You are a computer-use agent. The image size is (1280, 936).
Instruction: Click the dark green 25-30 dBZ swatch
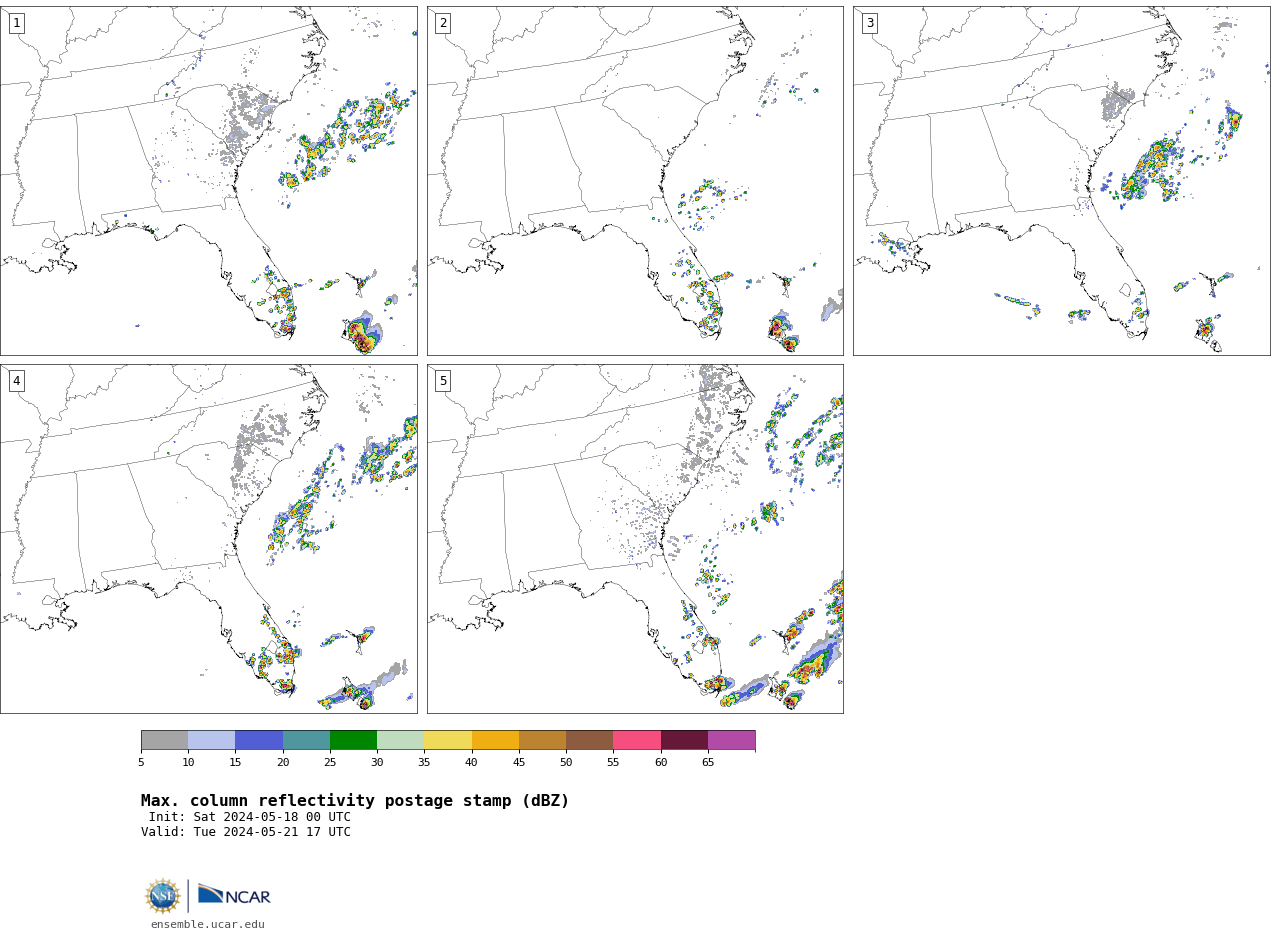353,740
